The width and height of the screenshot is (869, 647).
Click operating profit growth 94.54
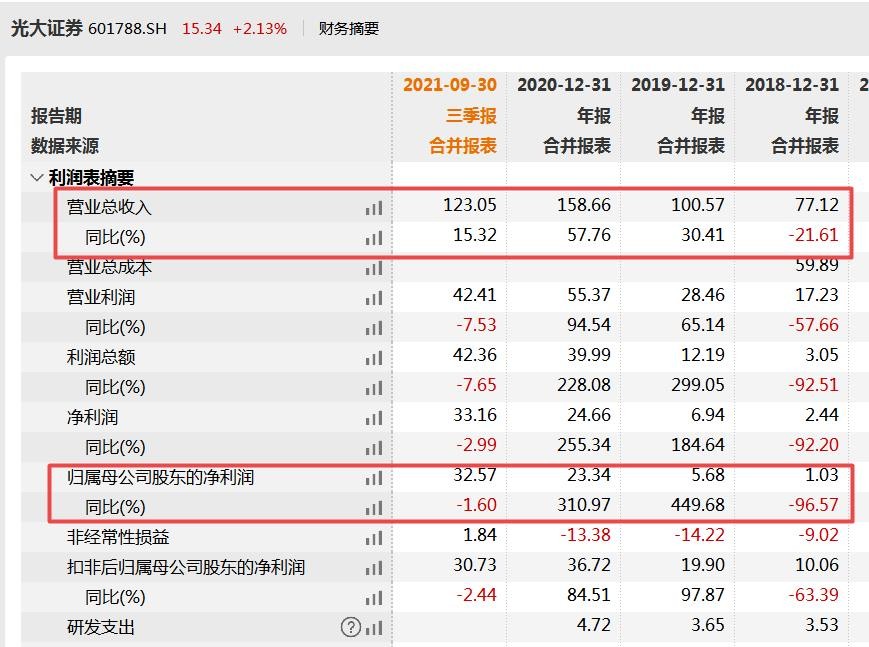click(589, 324)
